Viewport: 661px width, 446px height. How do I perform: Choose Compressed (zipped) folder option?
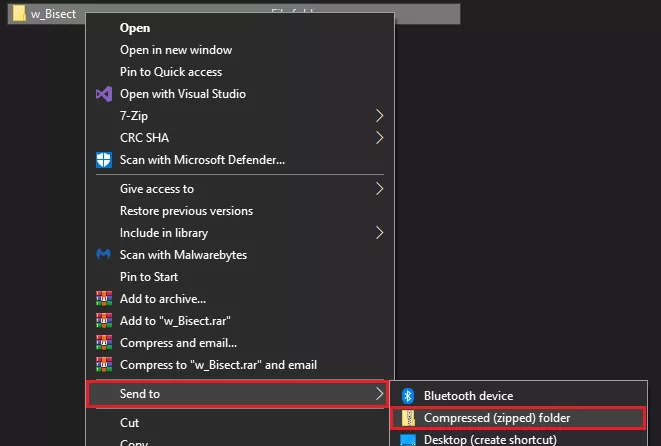tap(497, 418)
